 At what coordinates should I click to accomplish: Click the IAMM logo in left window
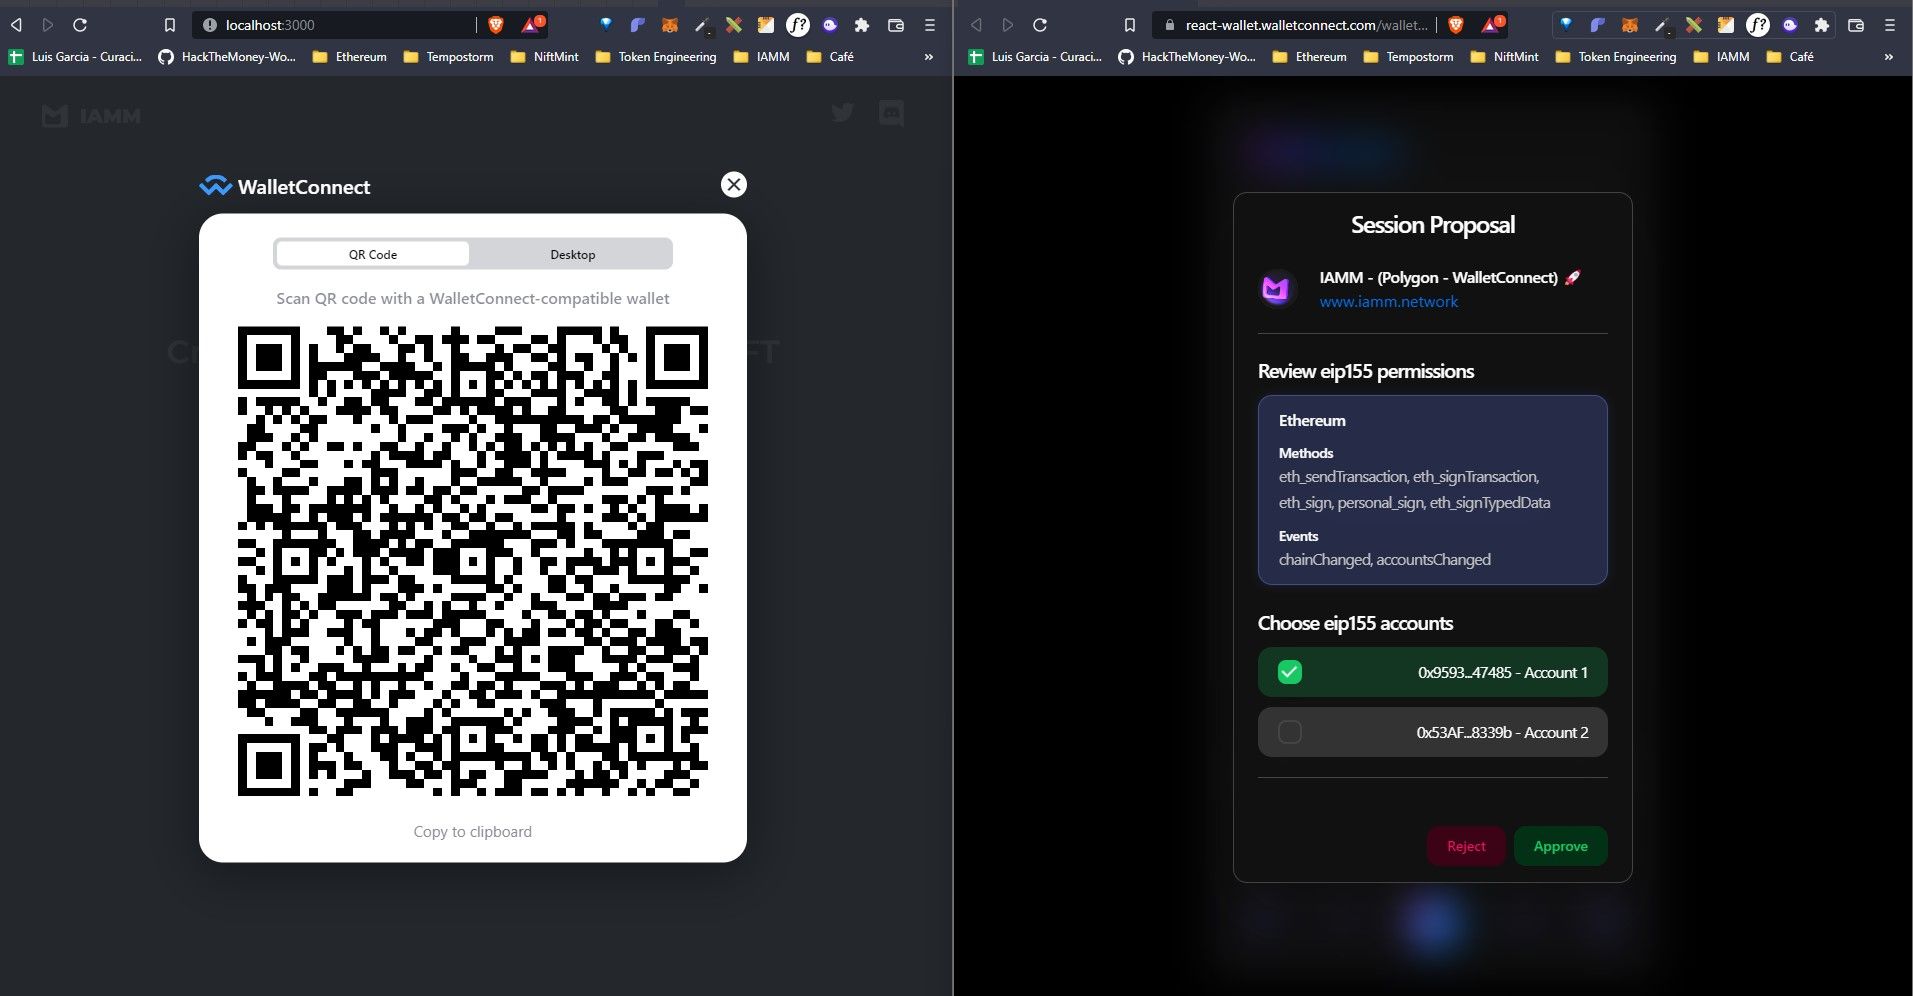click(x=91, y=116)
